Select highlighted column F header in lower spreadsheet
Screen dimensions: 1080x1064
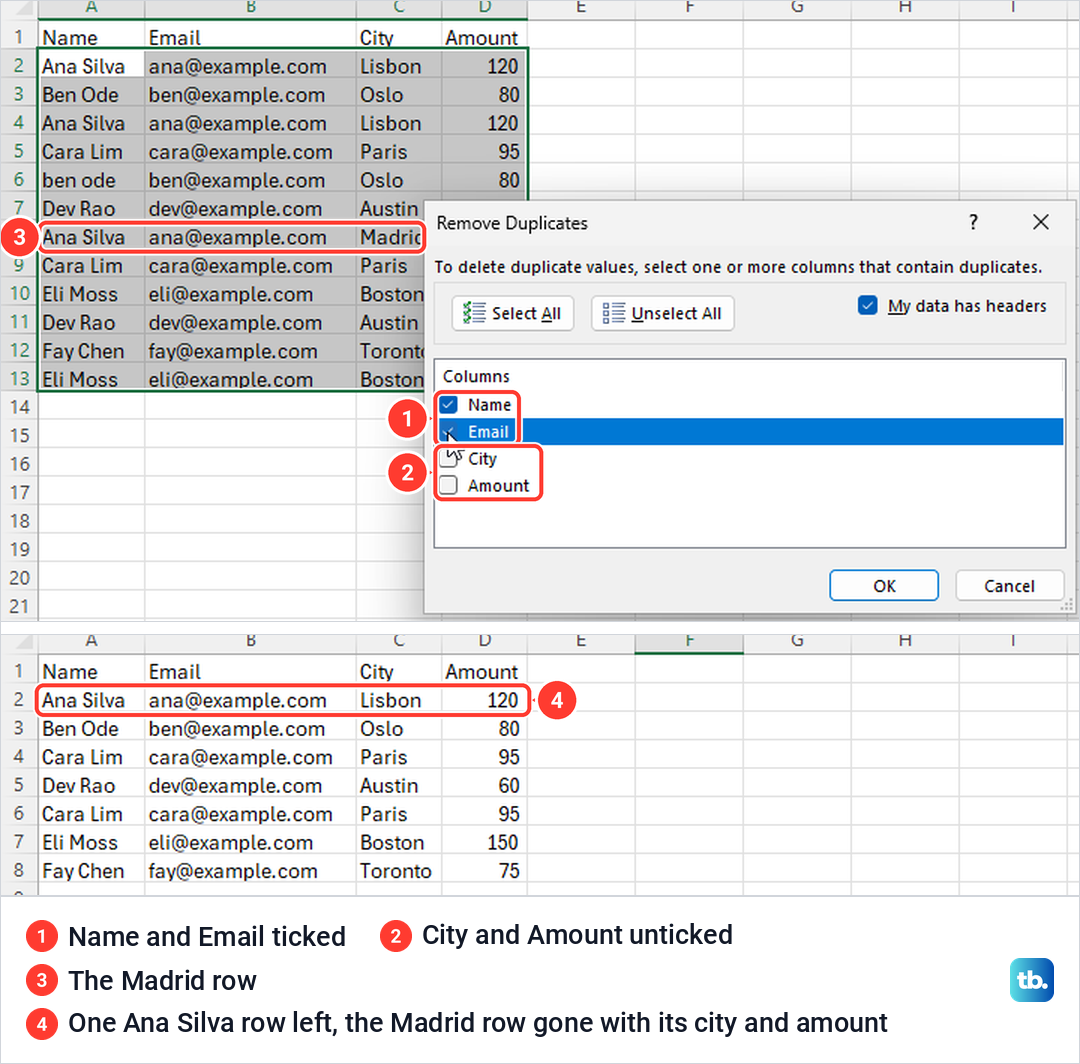point(689,642)
